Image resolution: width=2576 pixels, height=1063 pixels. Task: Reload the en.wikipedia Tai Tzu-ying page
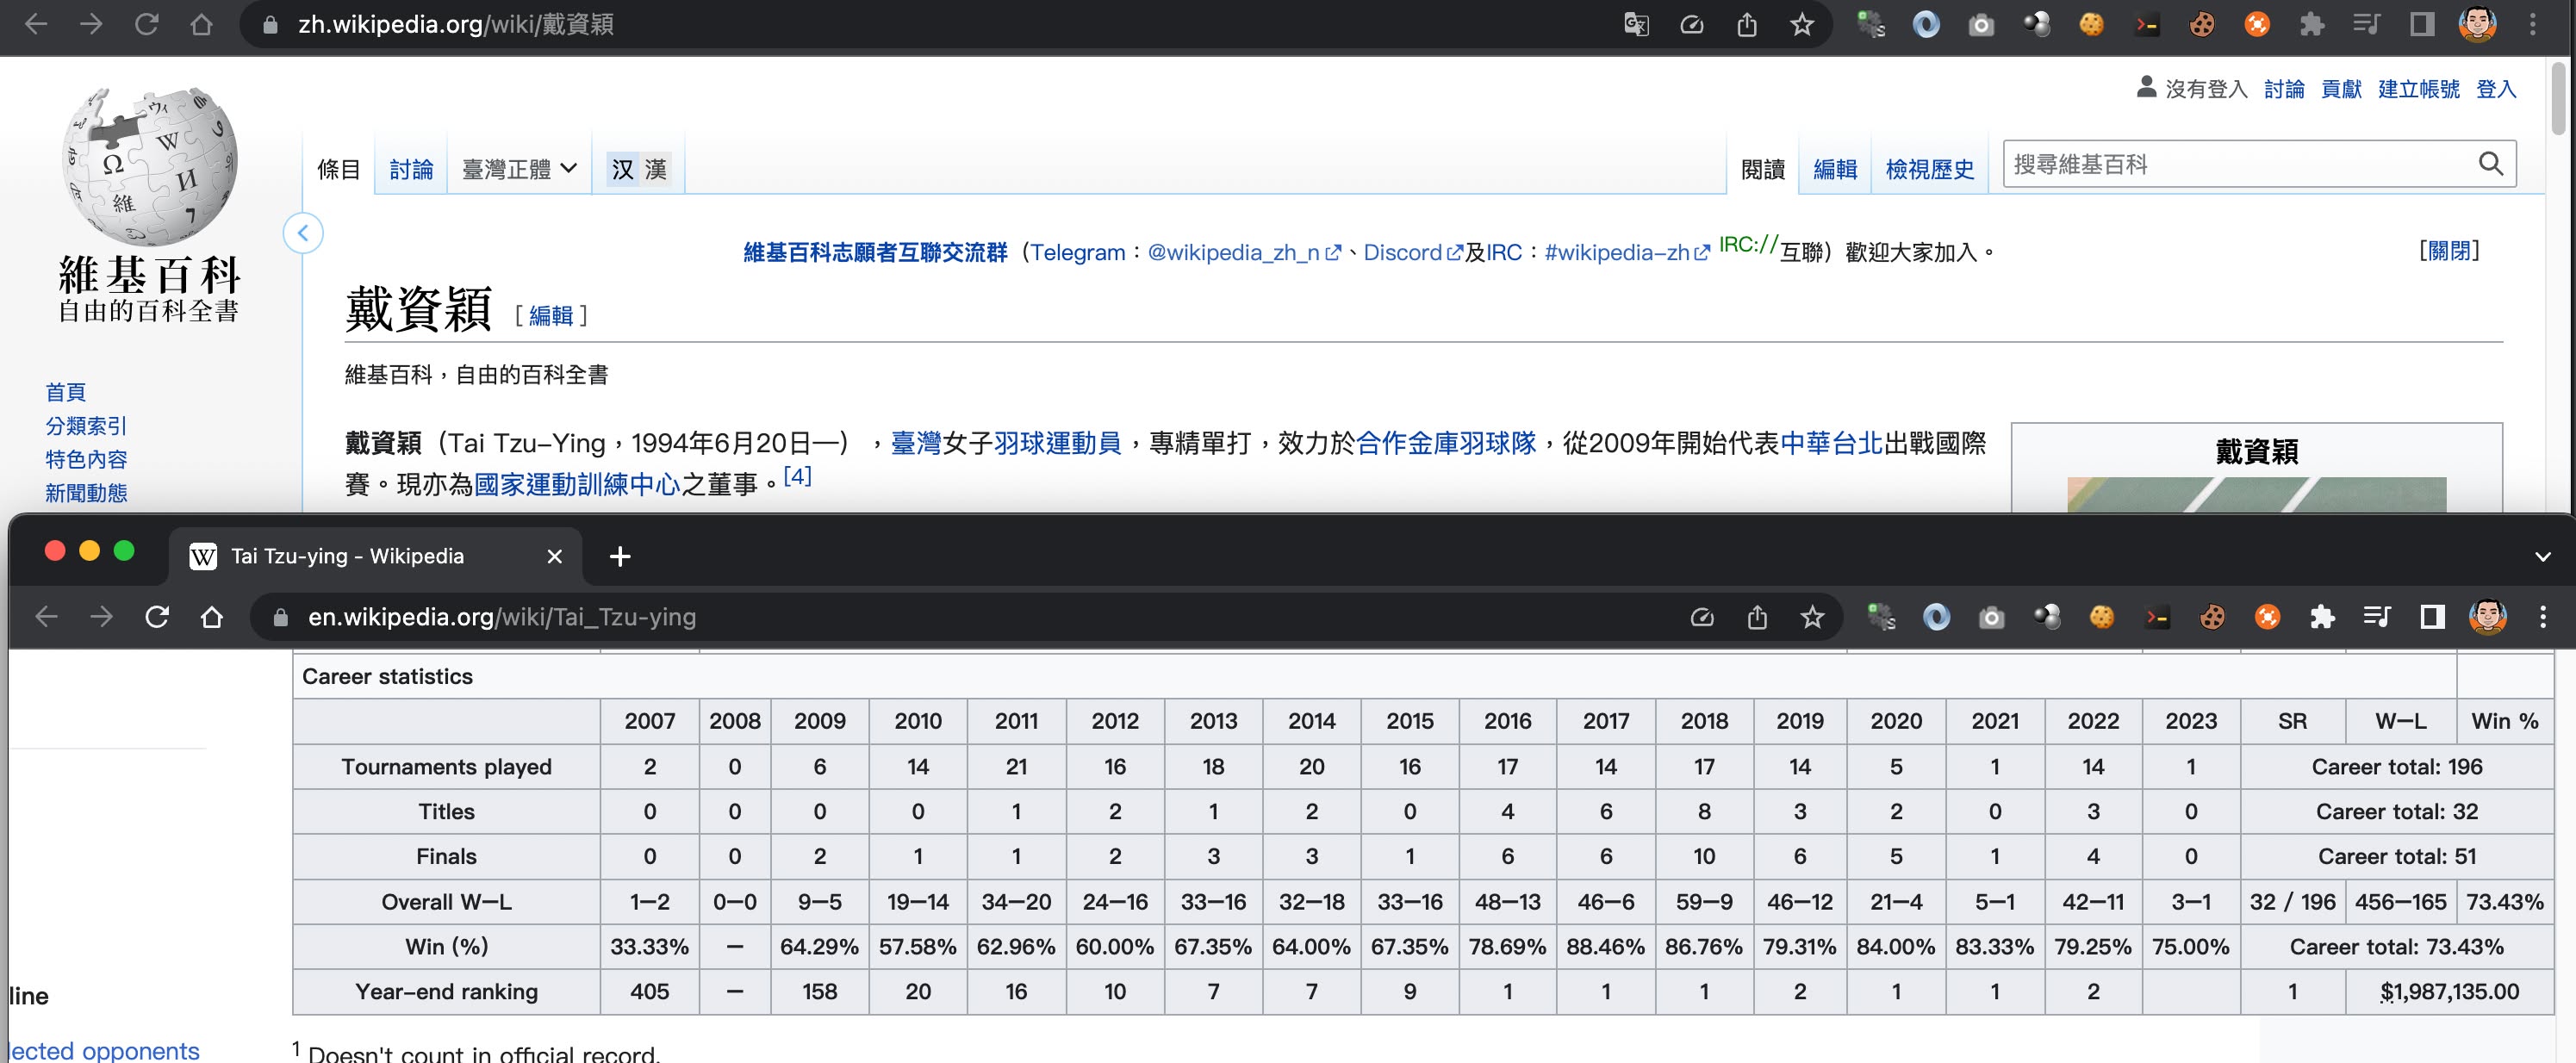click(x=157, y=617)
